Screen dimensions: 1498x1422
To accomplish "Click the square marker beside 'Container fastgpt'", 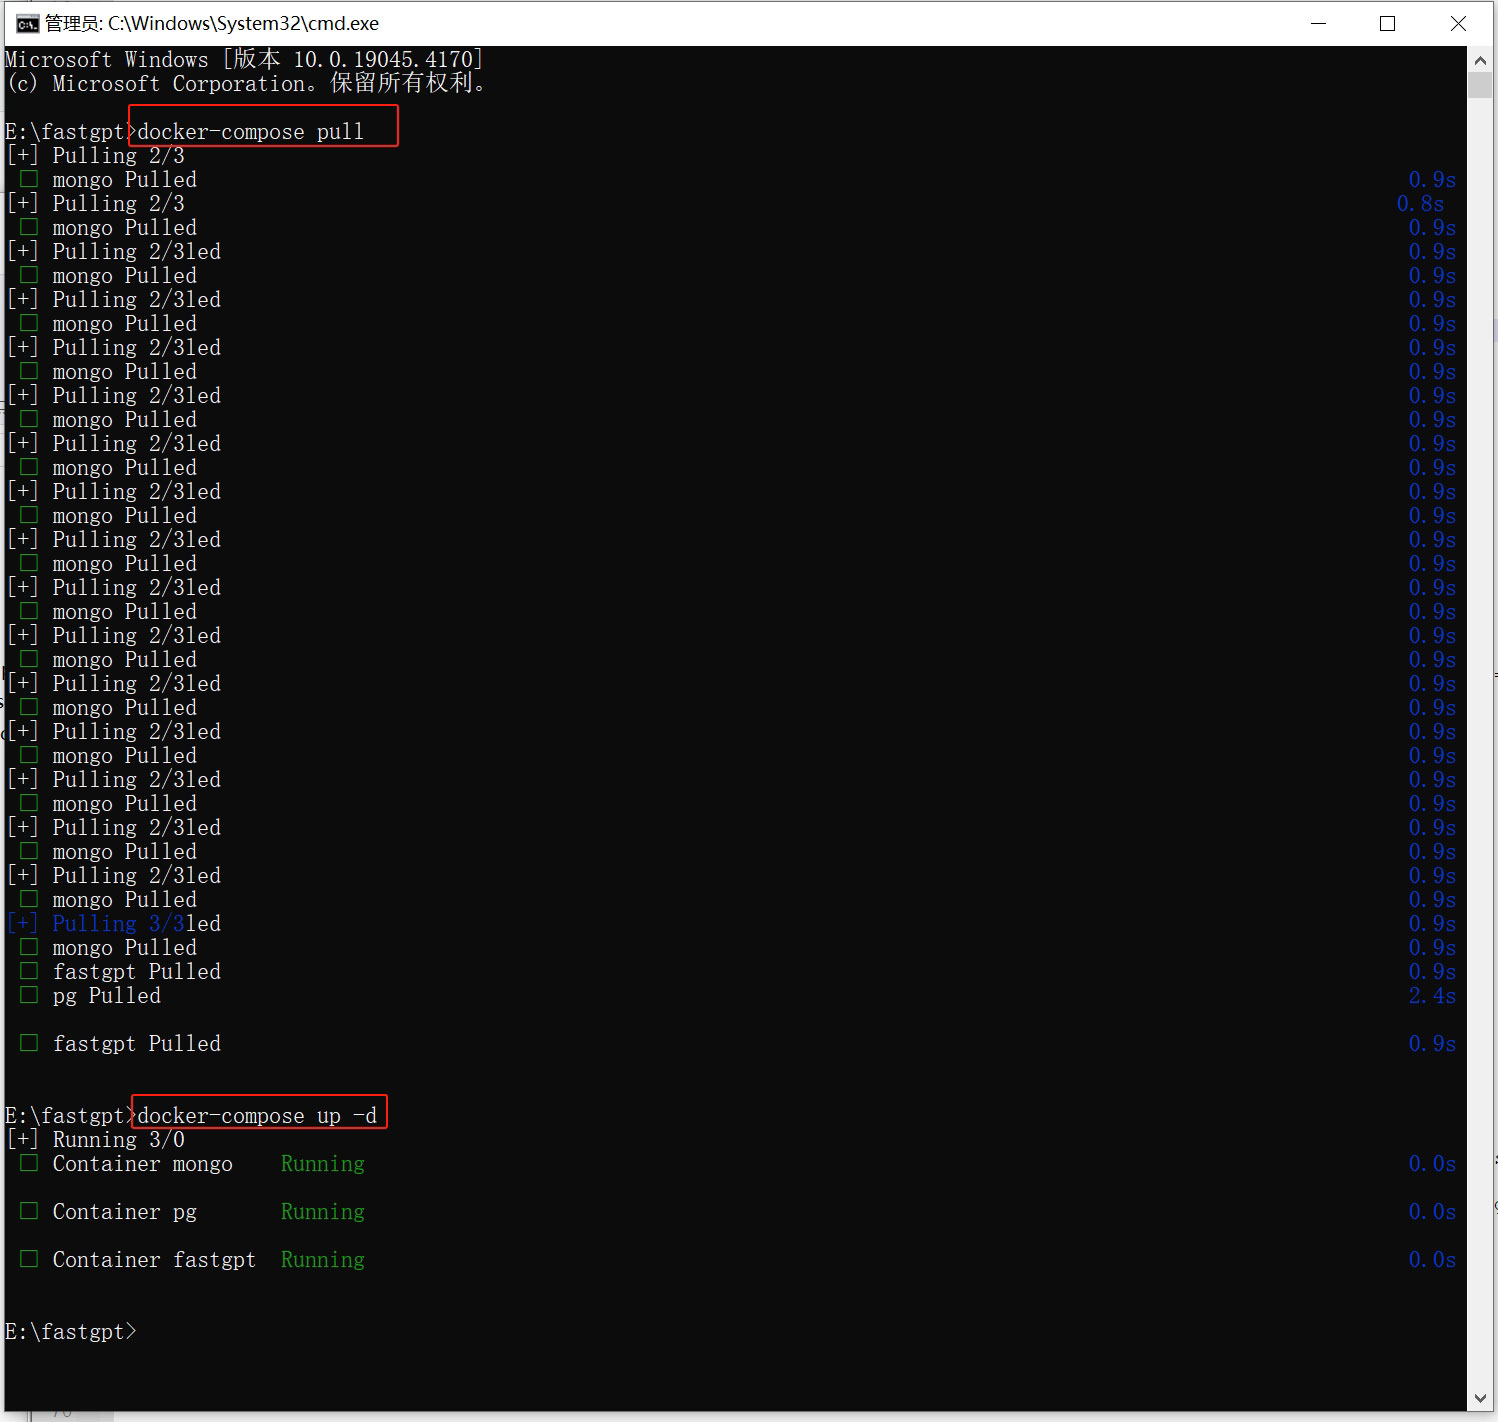I will [x=29, y=1259].
